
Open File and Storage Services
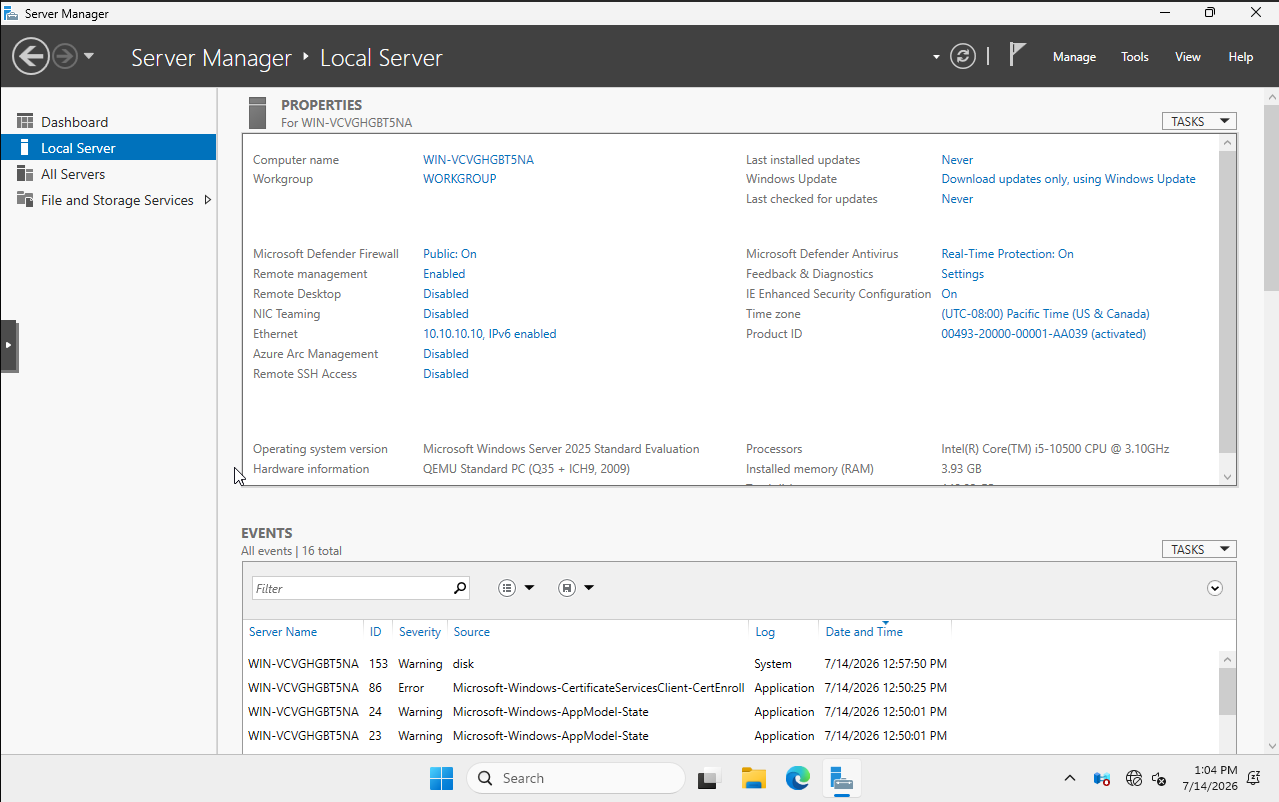117,200
